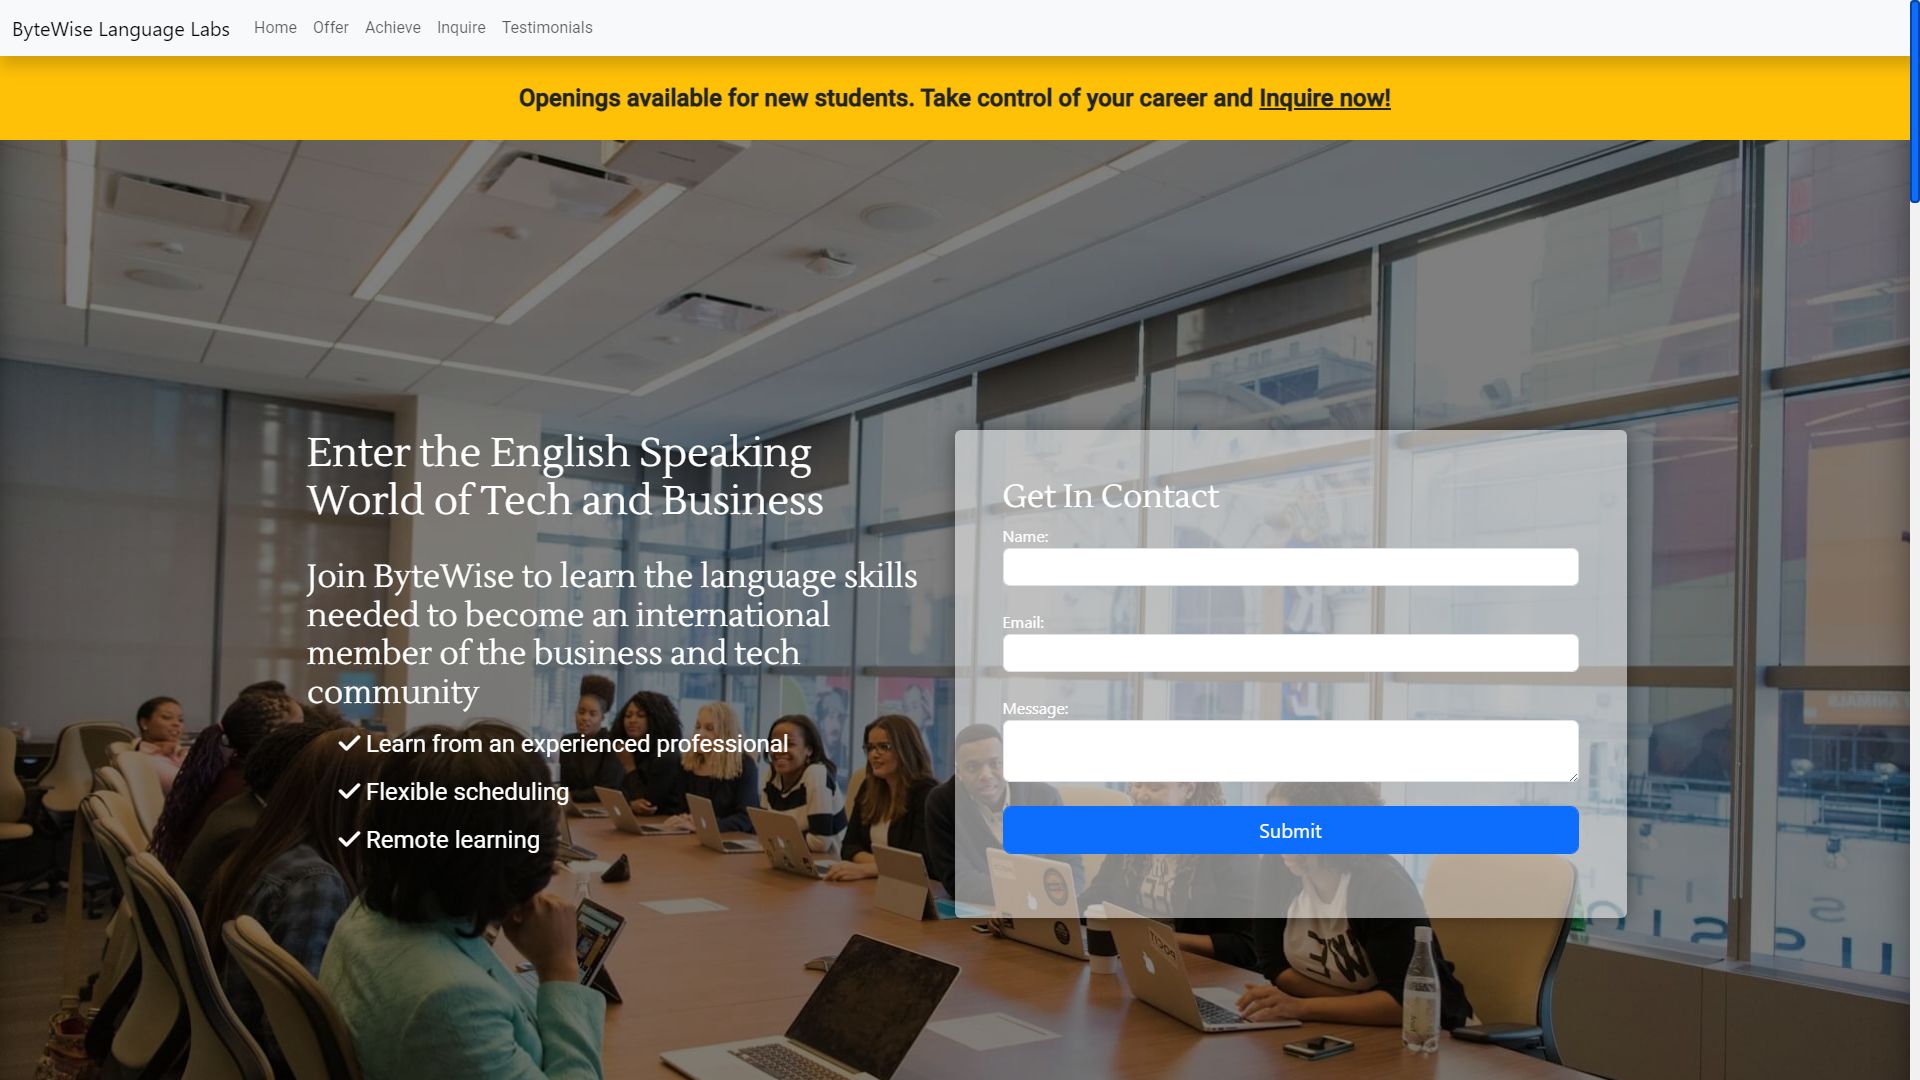
Task: Click the Inquire now link in banner
Action: [x=1324, y=99]
